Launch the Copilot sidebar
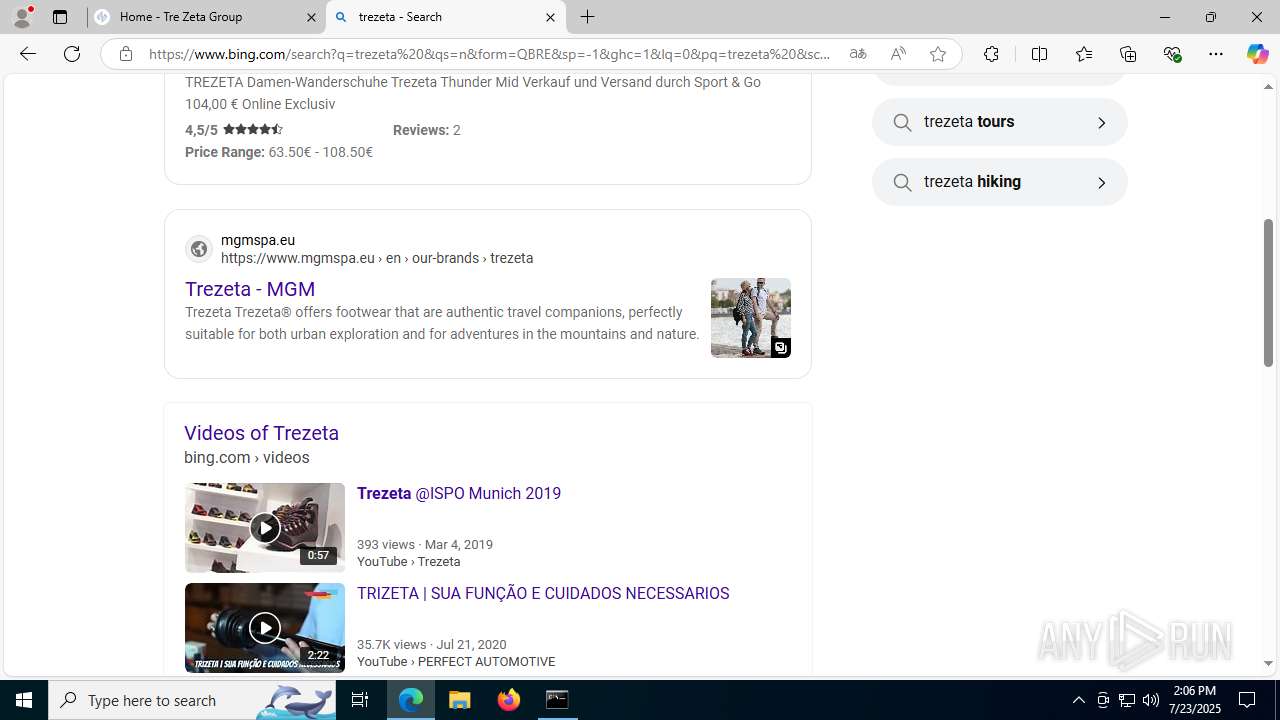 [x=1257, y=54]
